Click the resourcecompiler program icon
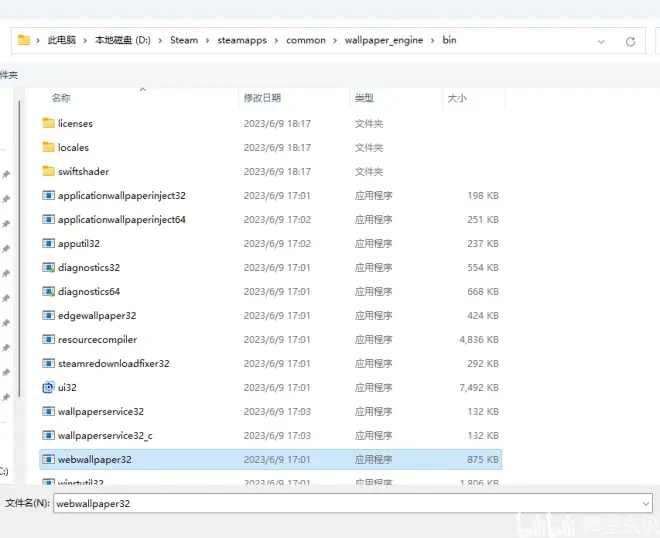 point(48,339)
